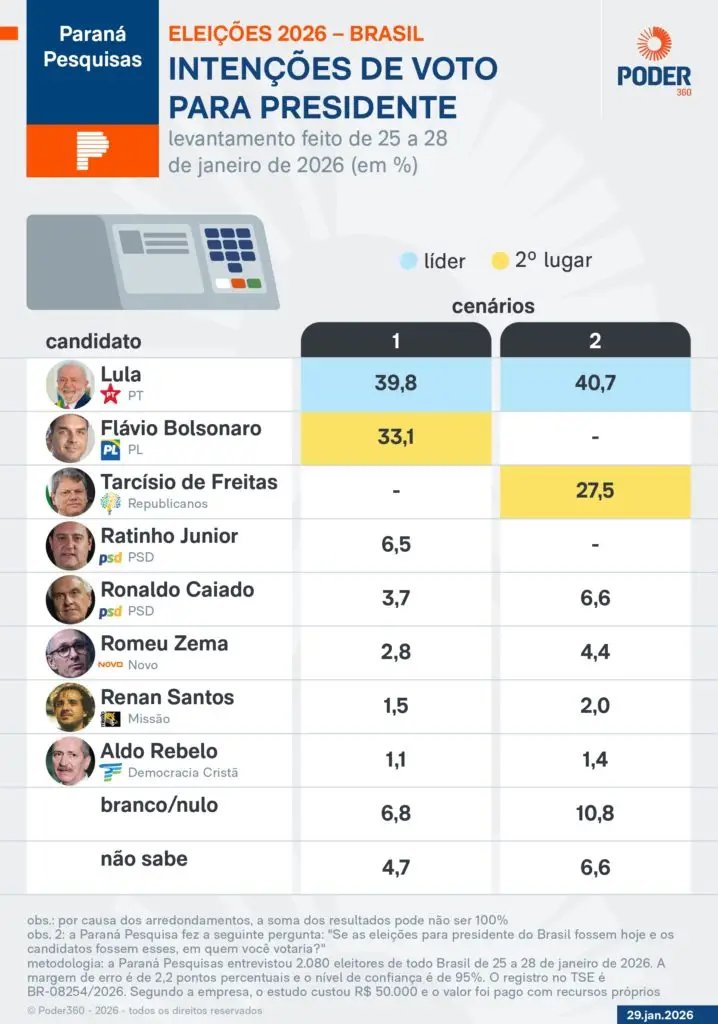
Task: Click the Tarcísio de Freitas candidate name
Action: click(x=189, y=482)
